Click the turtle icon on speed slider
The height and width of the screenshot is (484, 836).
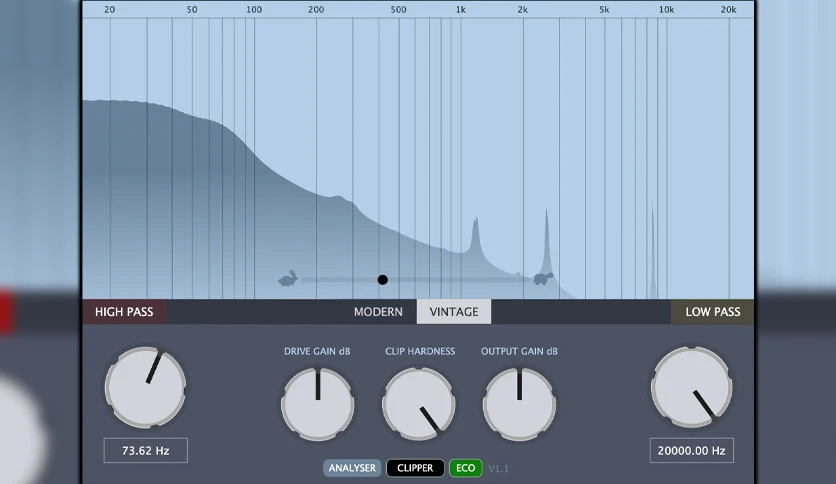click(x=543, y=278)
